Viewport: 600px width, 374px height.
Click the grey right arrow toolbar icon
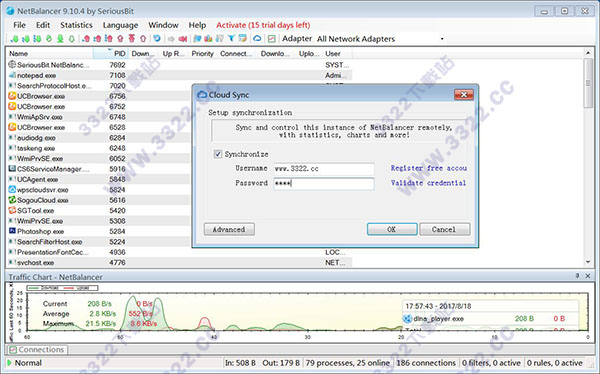click(x=171, y=39)
